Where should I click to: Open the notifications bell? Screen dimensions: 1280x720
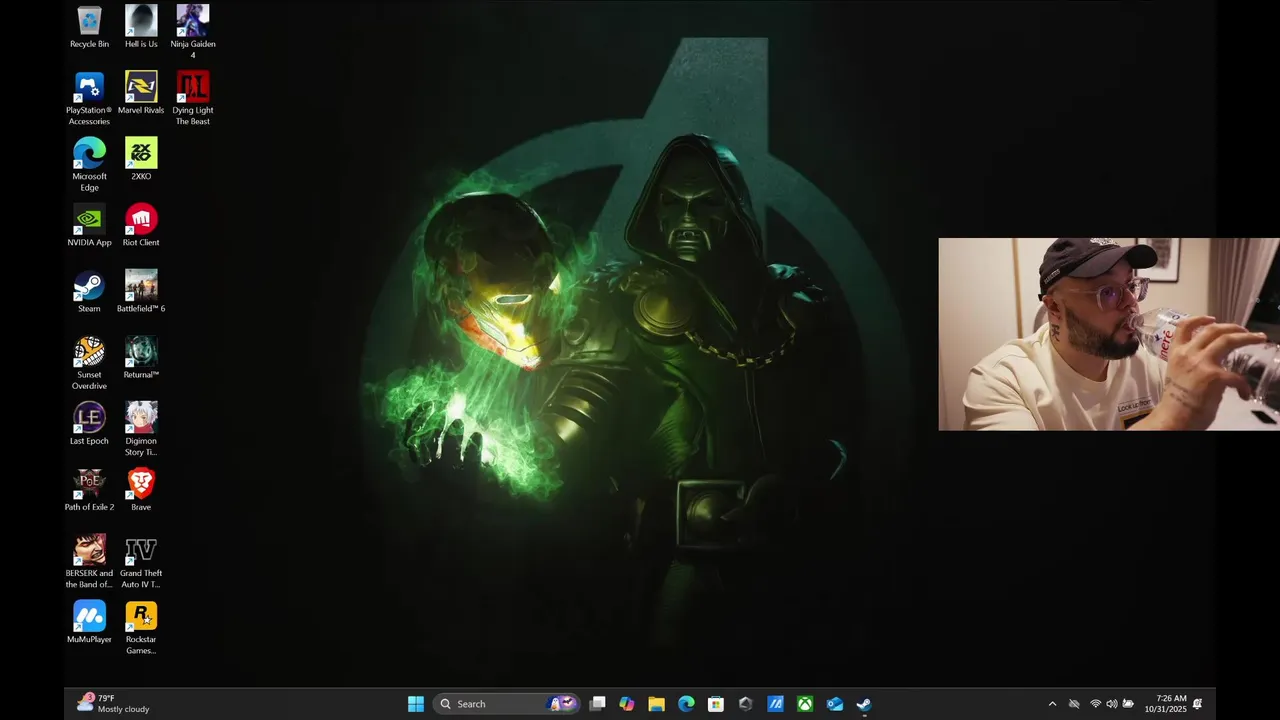point(1198,704)
